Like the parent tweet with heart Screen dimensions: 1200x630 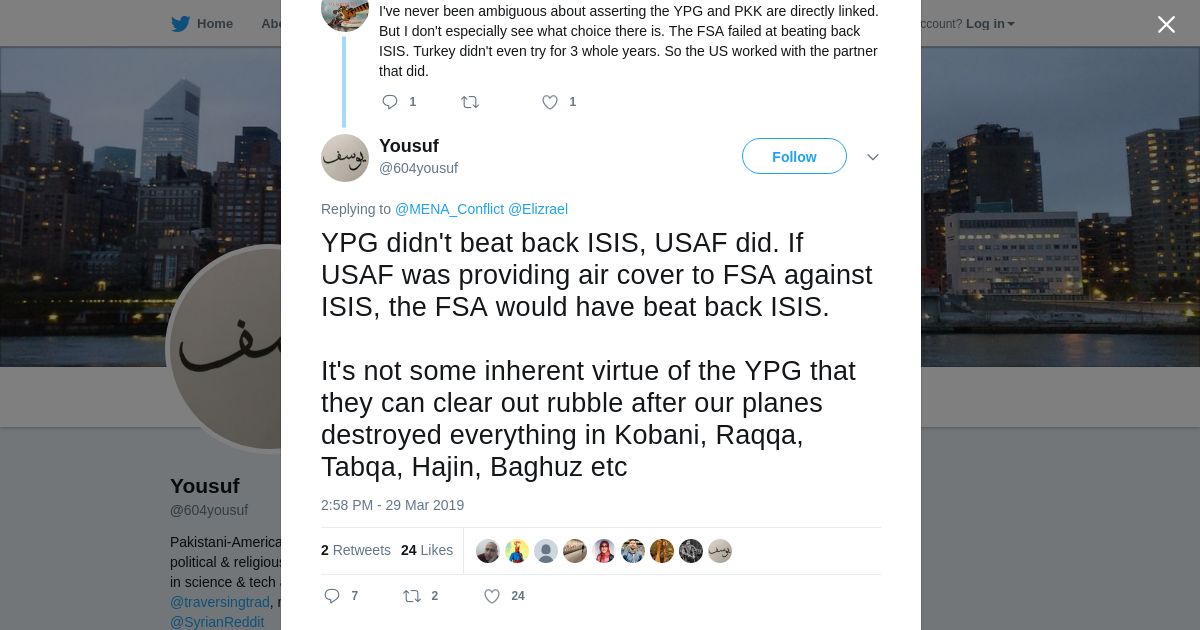550,102
